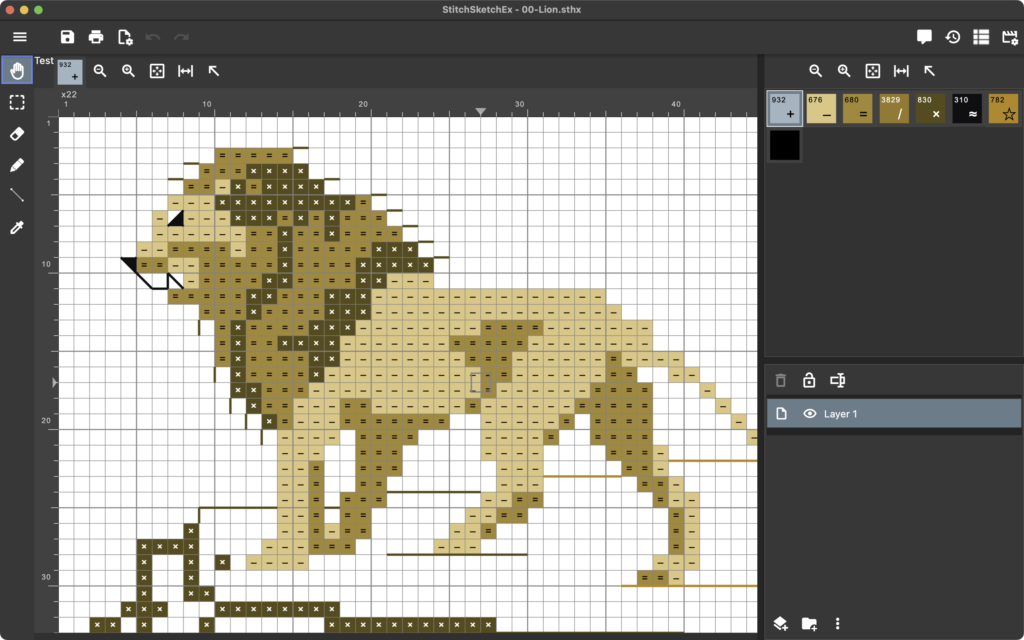Viewport: 1024px width, 640px height.
Task: Add a new layer
Action: 781,624
